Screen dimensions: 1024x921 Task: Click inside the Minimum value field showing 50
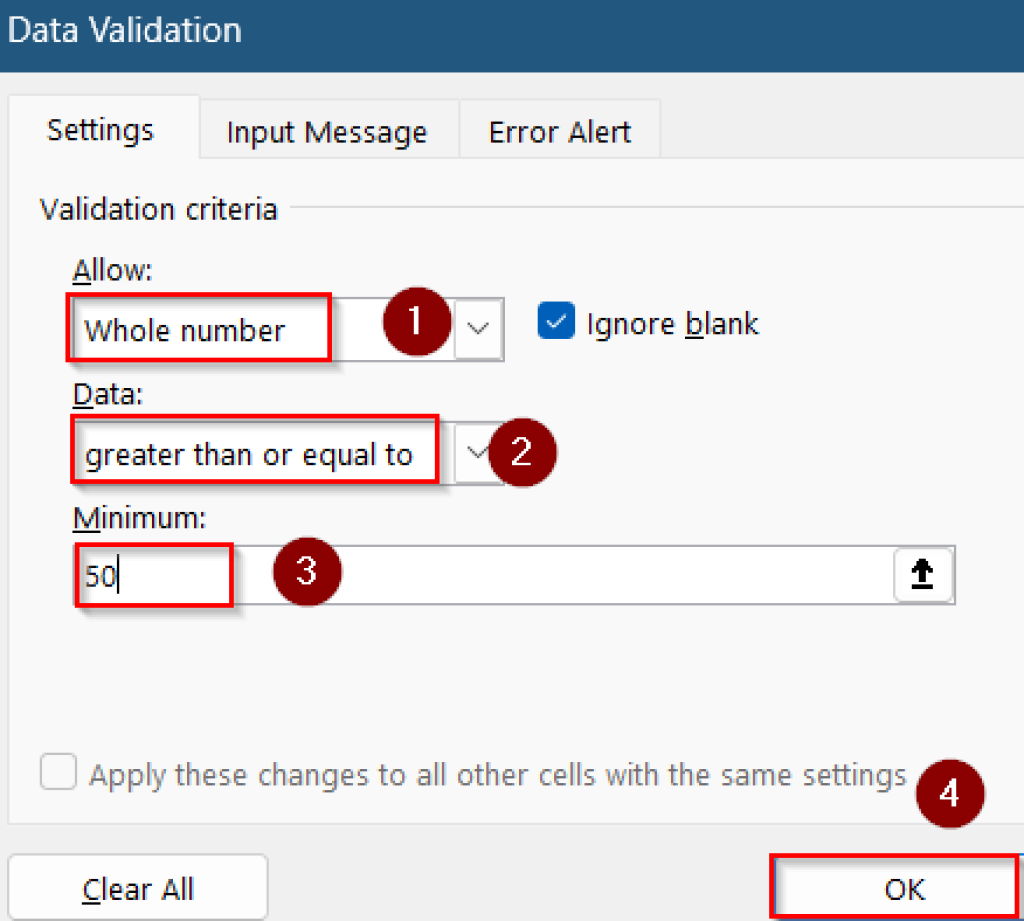click(150, 575)
